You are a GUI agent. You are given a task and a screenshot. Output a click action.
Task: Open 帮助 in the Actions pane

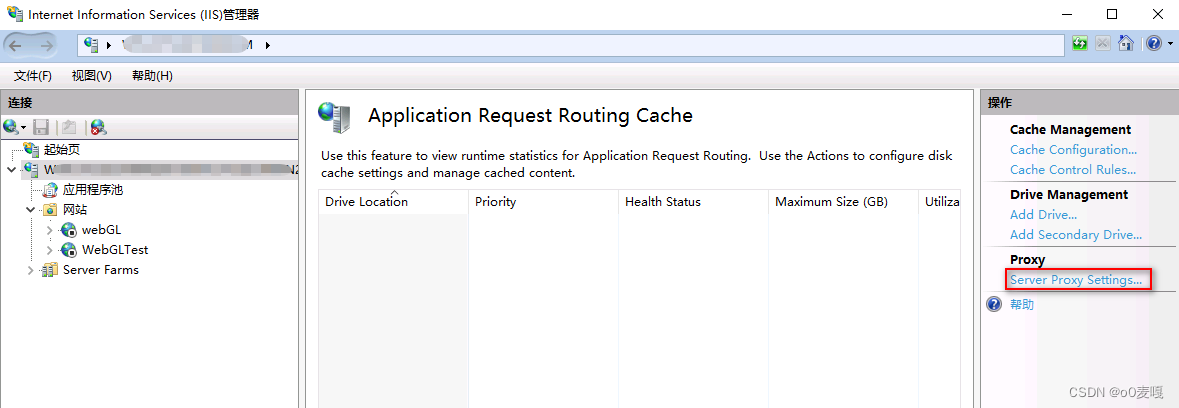1022,304
